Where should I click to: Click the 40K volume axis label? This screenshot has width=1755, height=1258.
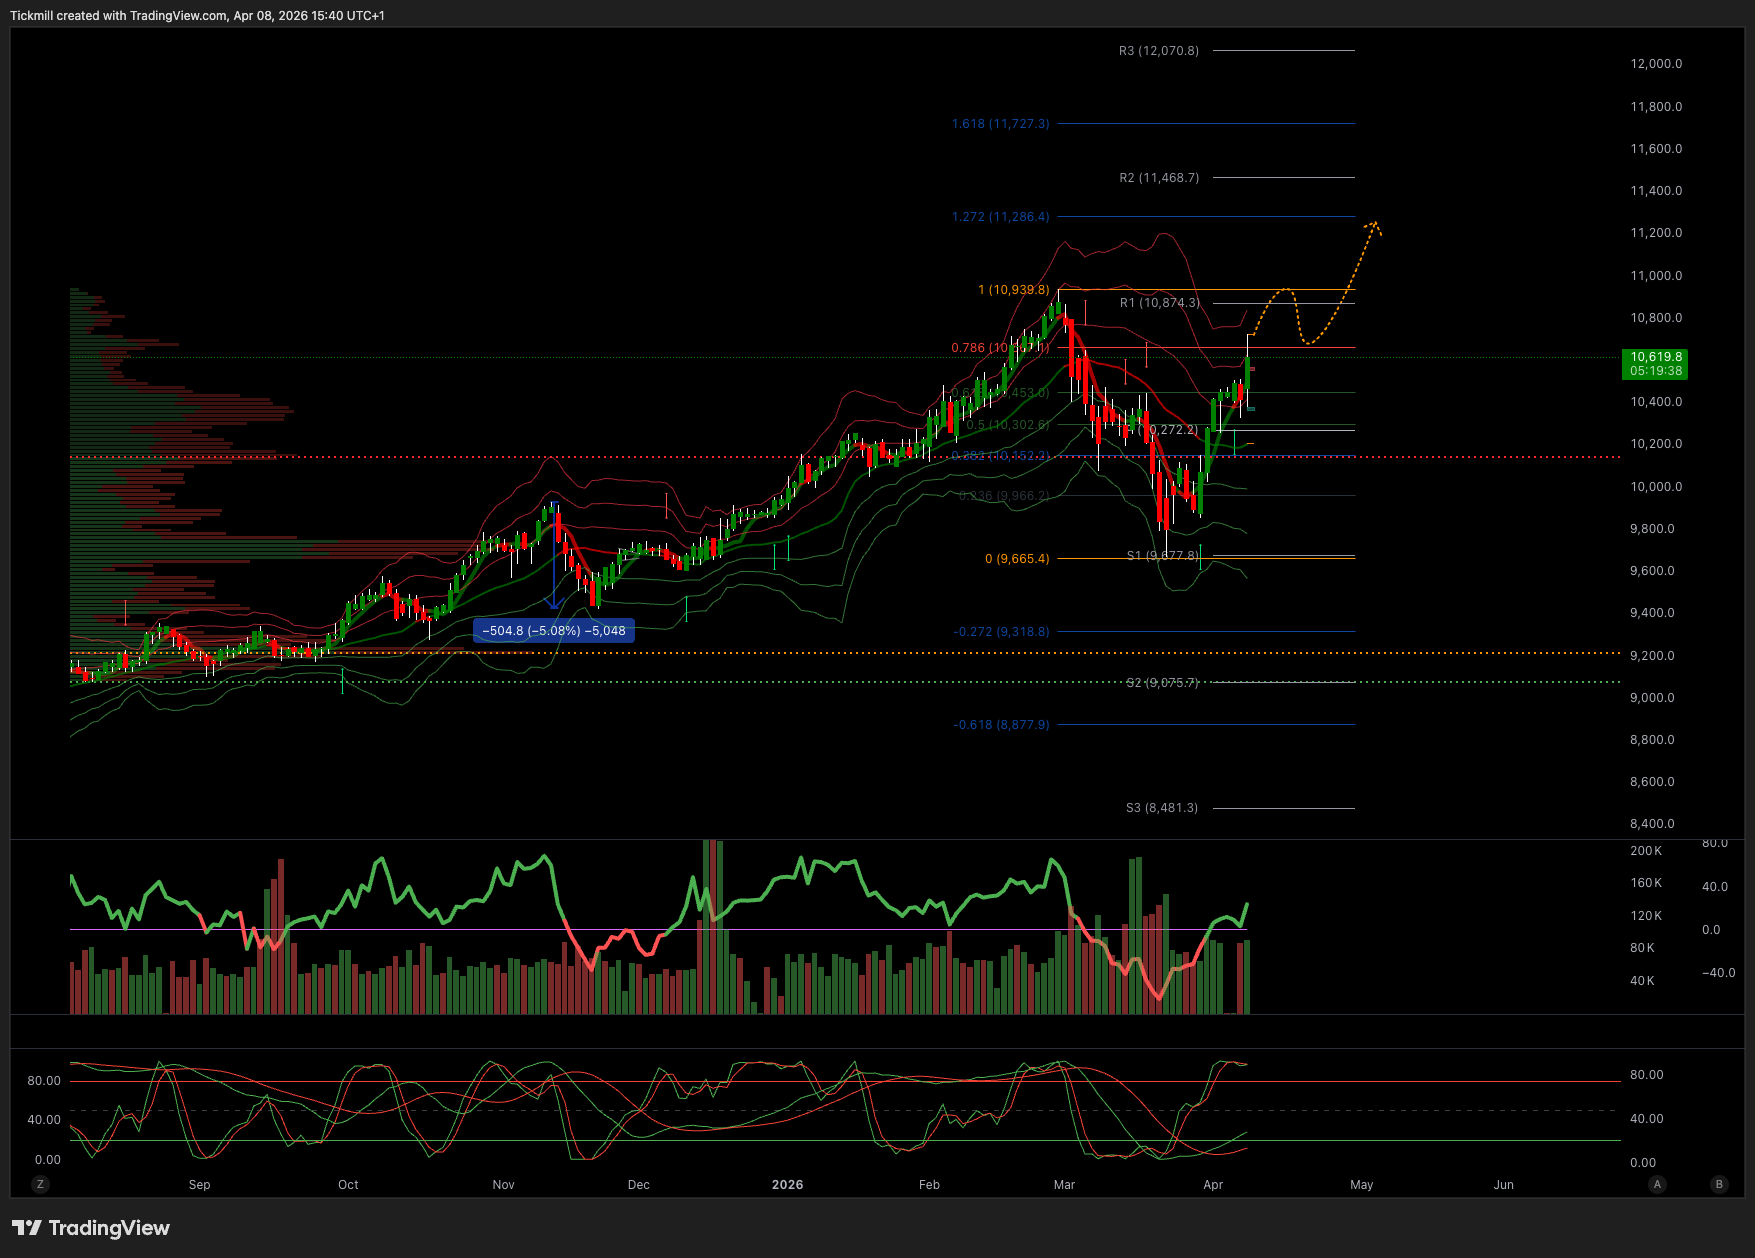point(1643,981)
